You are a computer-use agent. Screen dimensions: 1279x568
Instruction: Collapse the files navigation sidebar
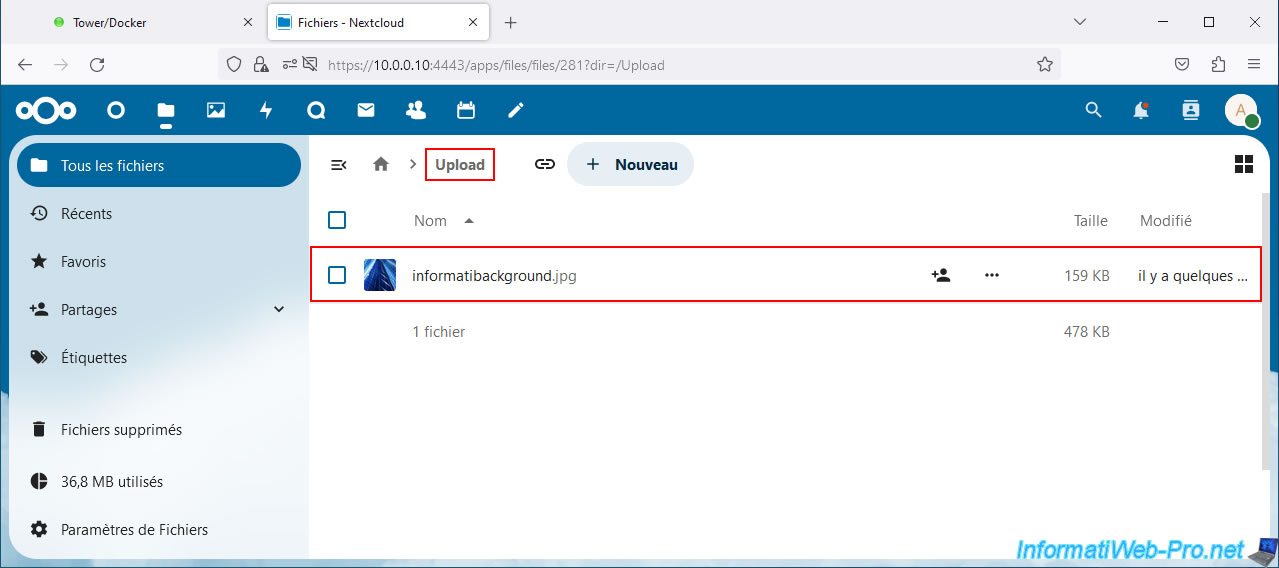(x=339, y=165)
